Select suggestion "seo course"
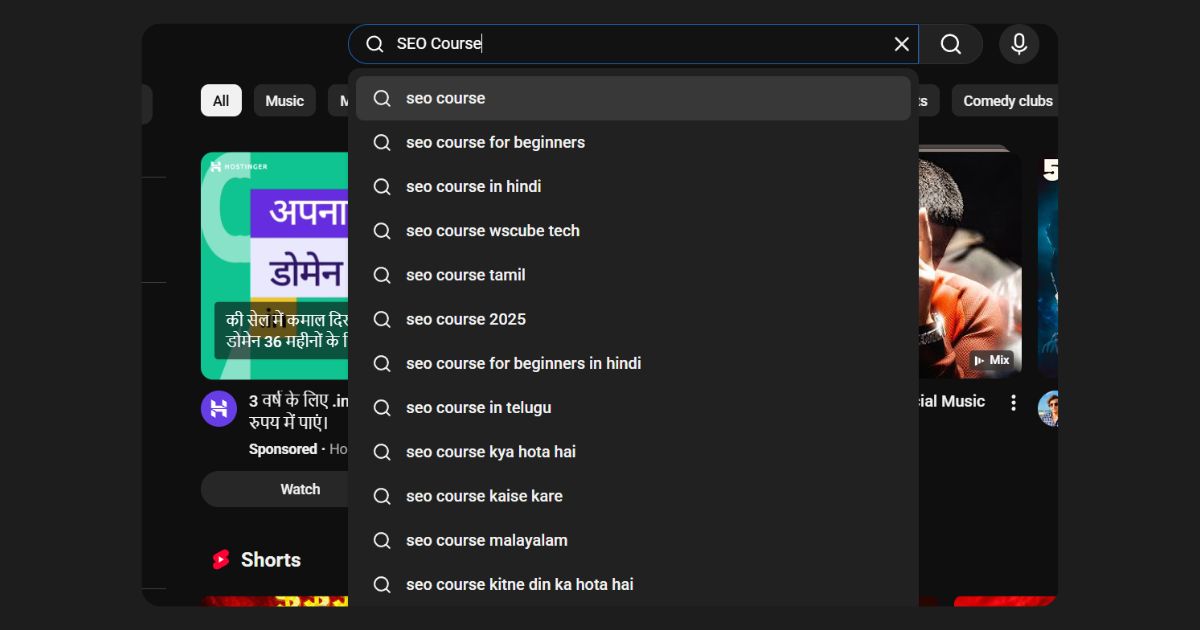1200x630 pixels. pyautogui.click(x=633, y=98)
